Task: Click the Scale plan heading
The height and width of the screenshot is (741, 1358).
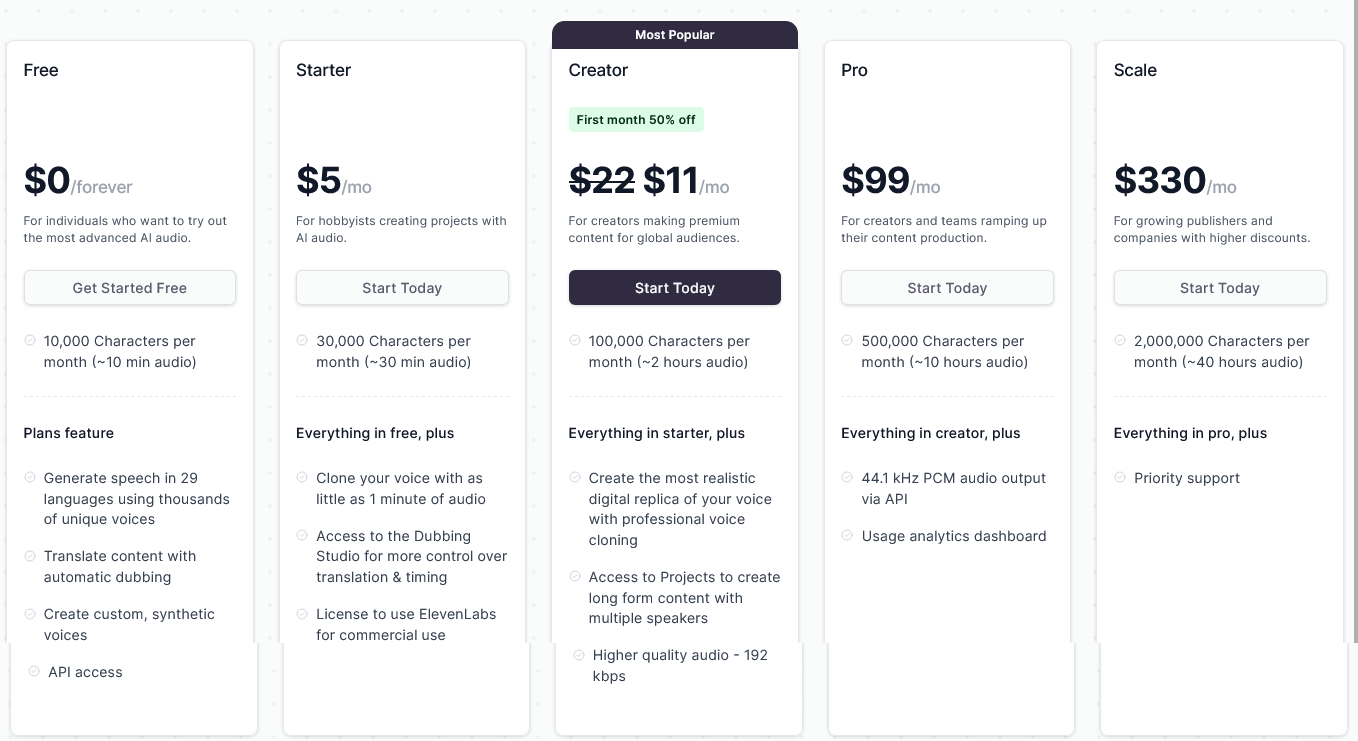Action: click(x=1135, y=70)
